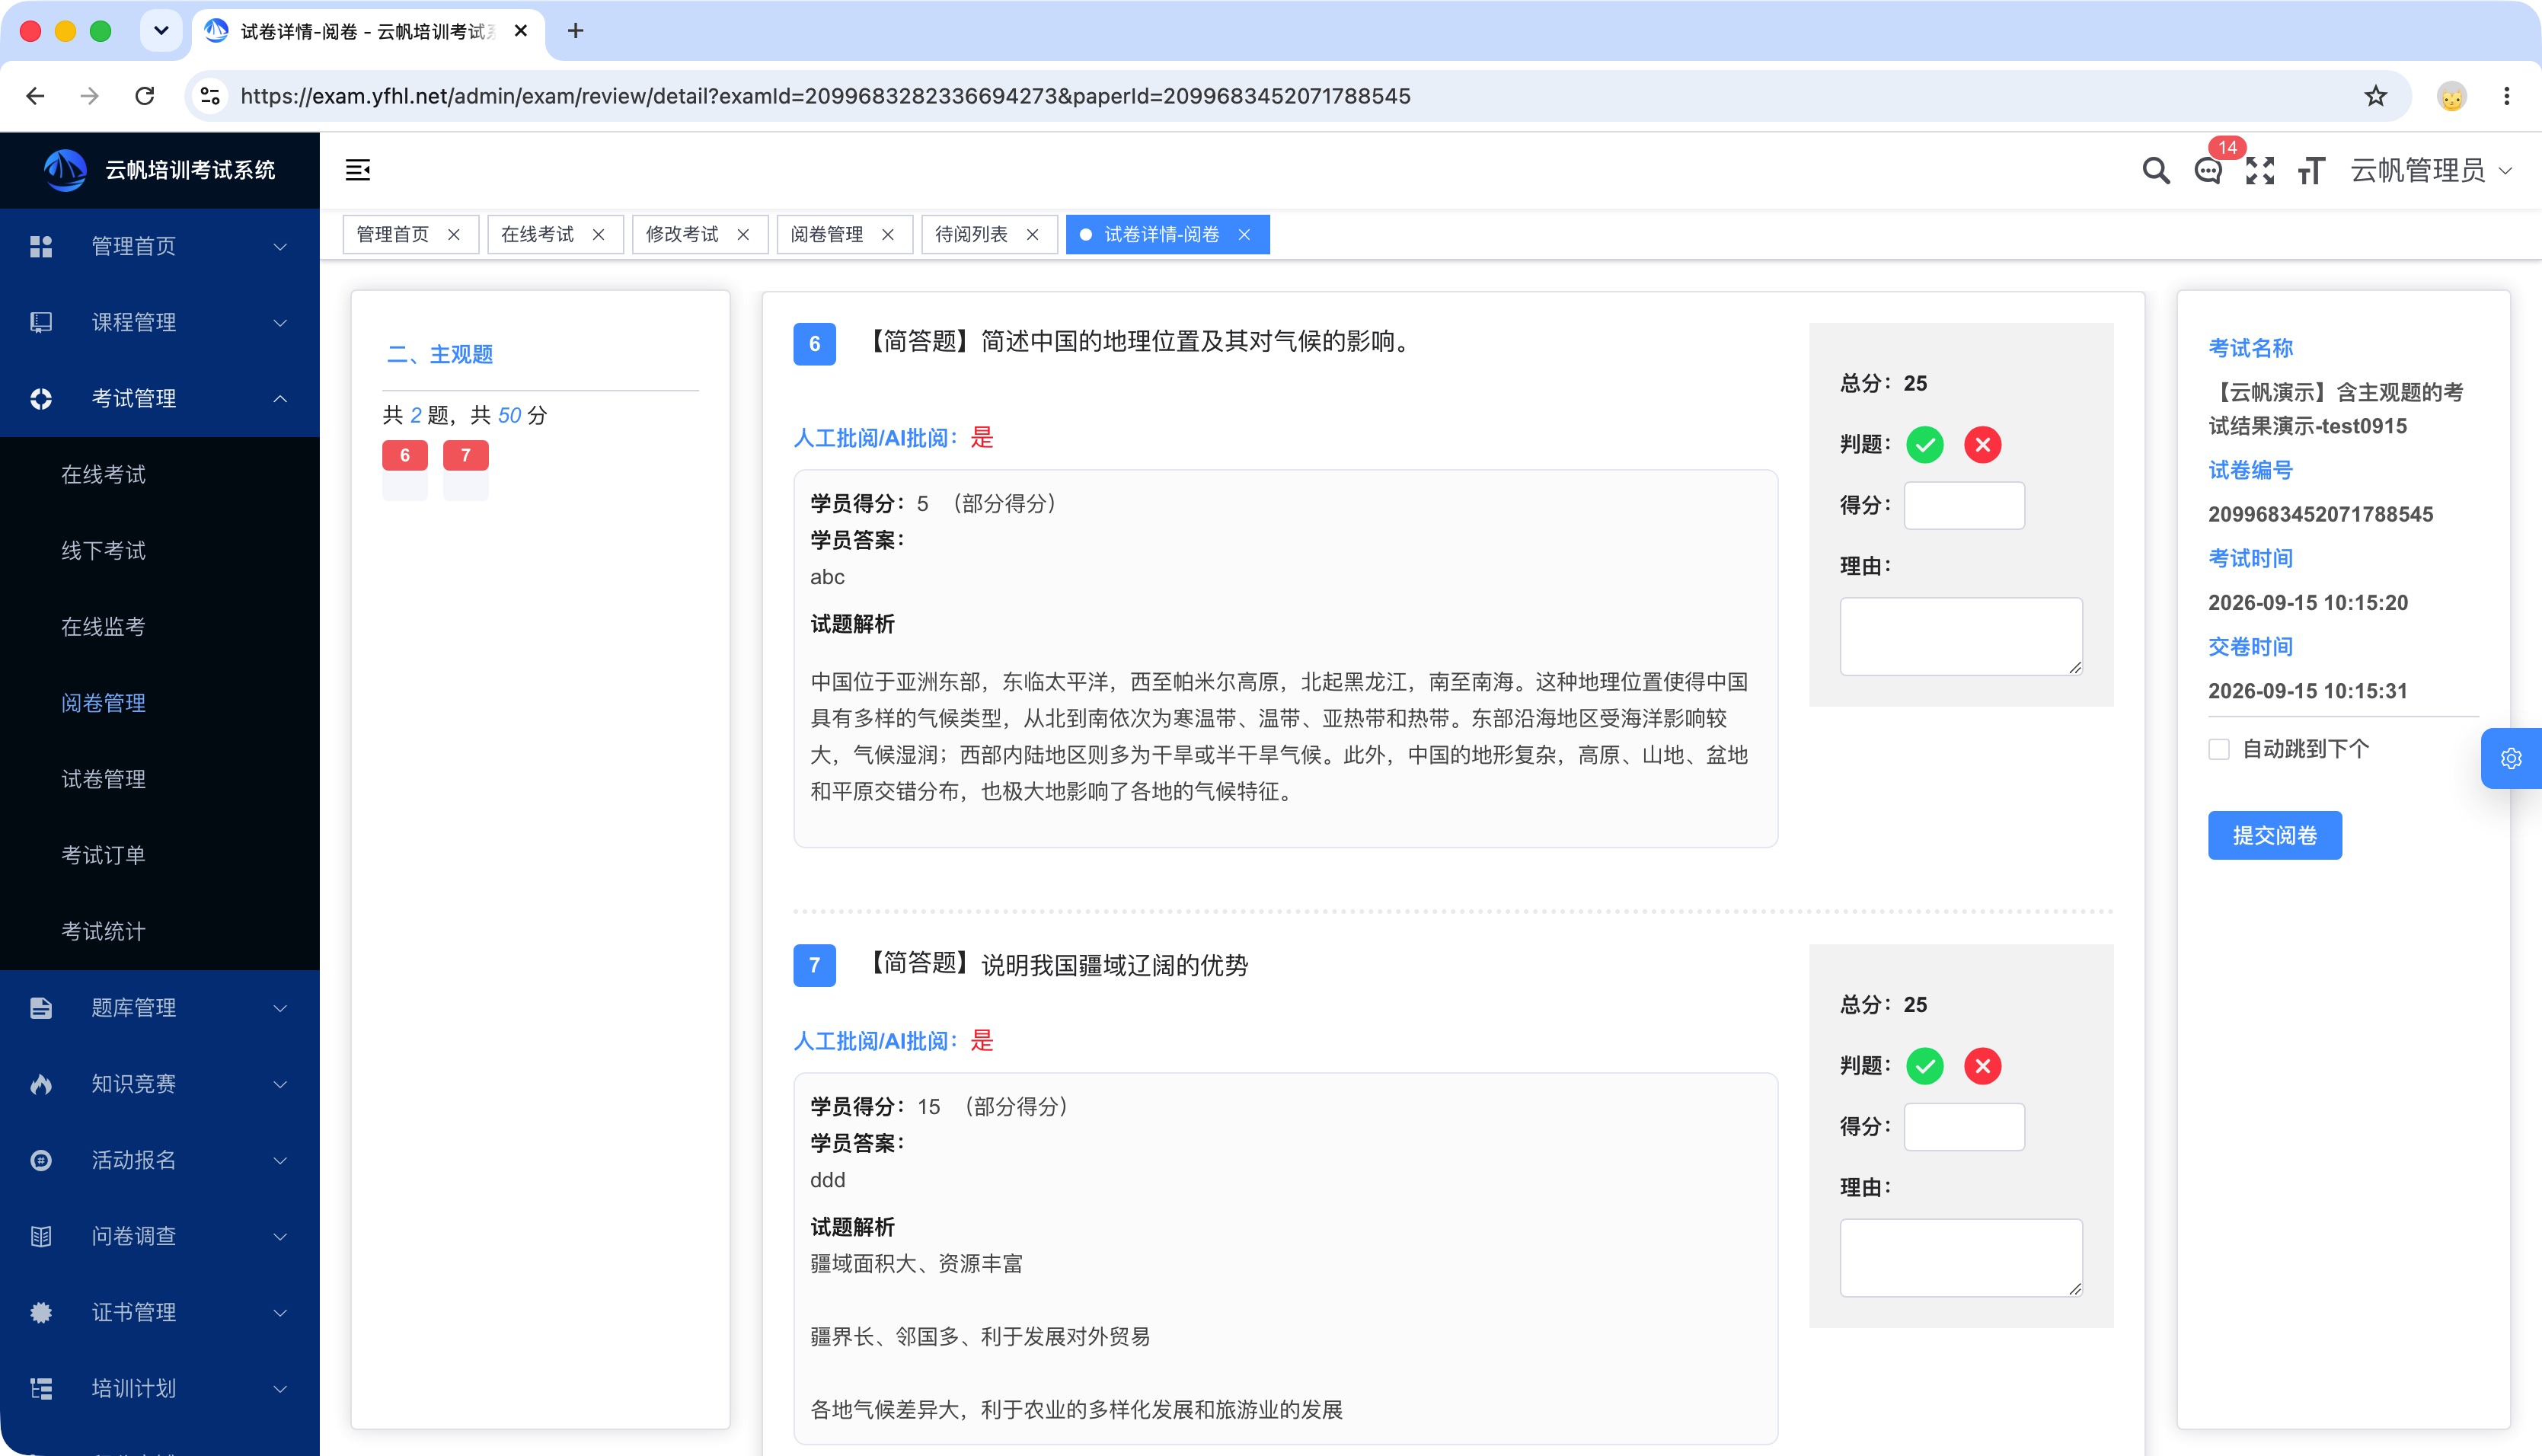Mark question 7 wrong with red cross
2542x1456 pixels.
[1983, 1065]
